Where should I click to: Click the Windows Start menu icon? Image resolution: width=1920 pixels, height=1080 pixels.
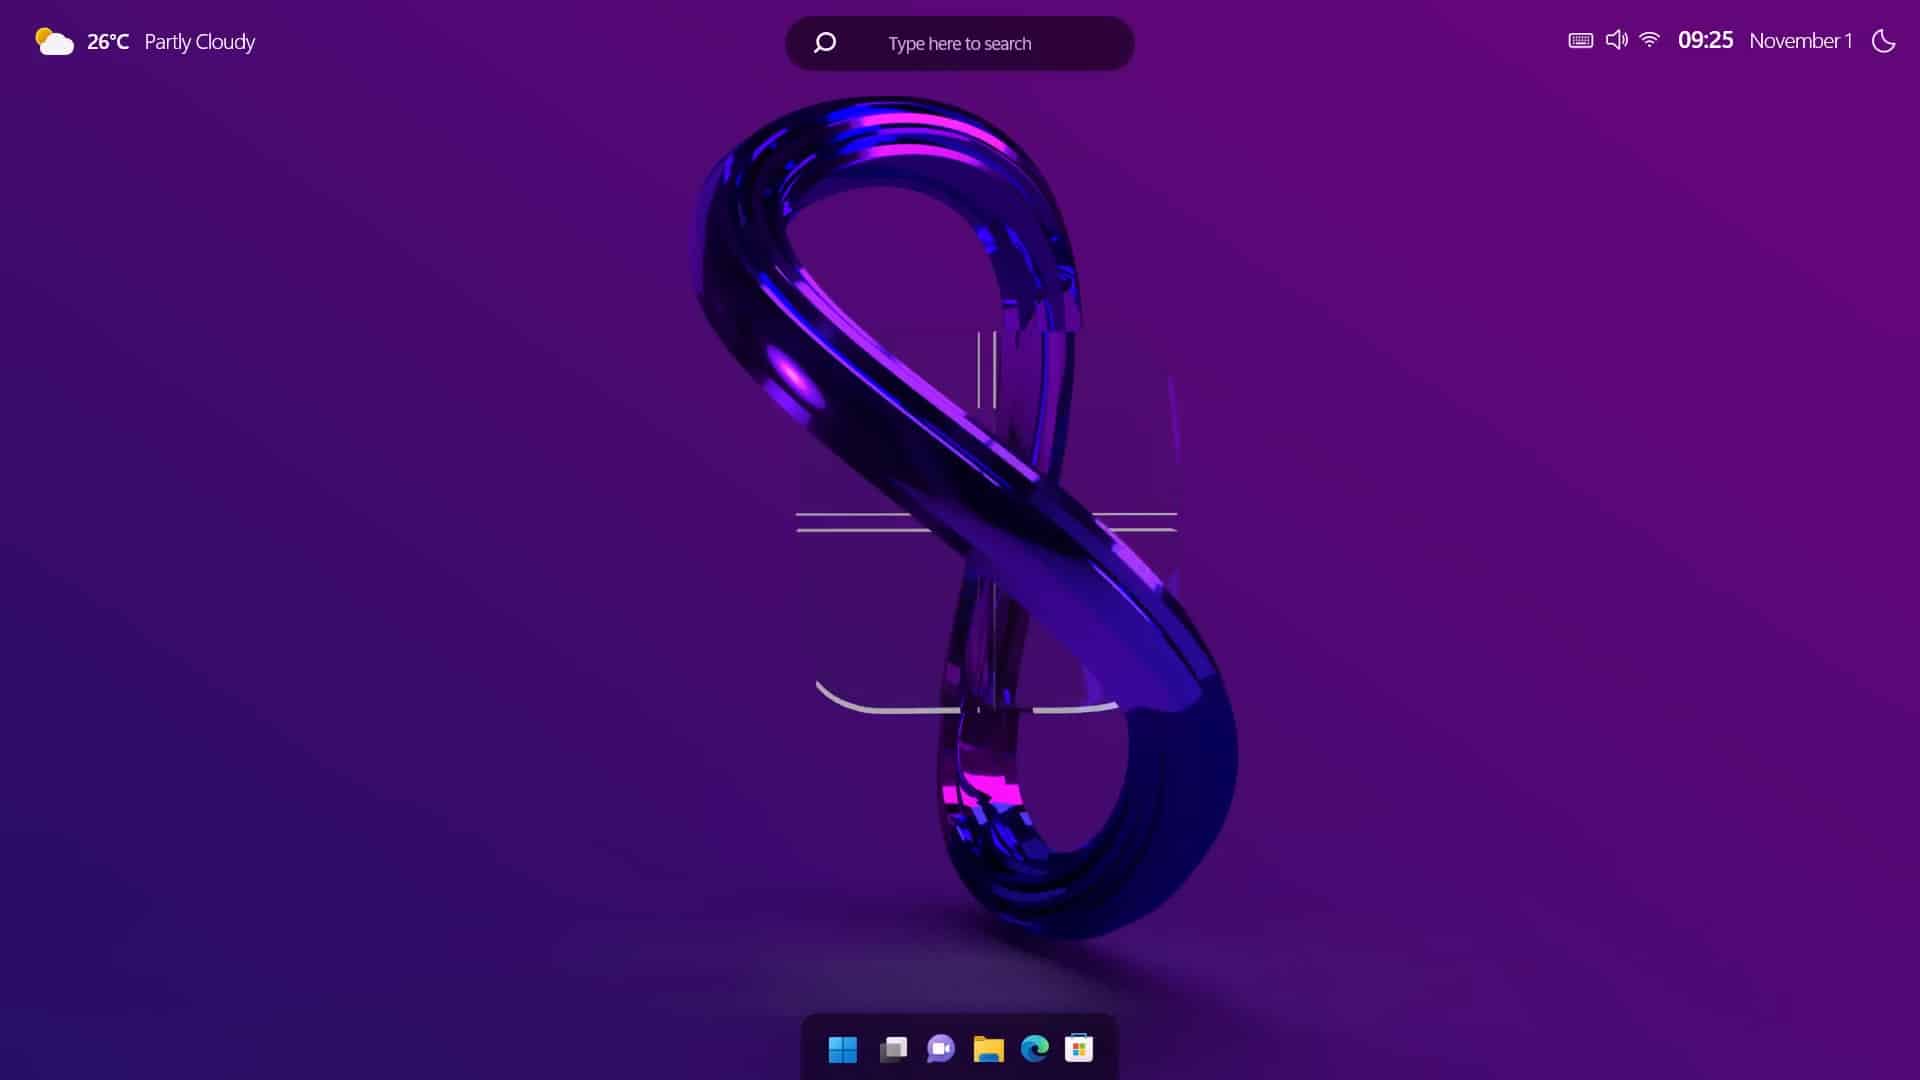(841, 1048)
